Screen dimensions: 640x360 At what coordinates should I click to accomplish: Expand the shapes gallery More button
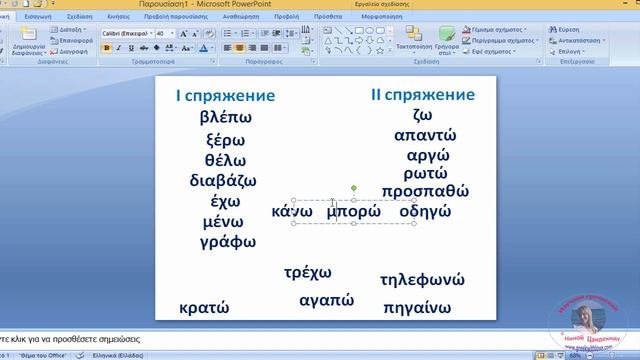(391, 51)
